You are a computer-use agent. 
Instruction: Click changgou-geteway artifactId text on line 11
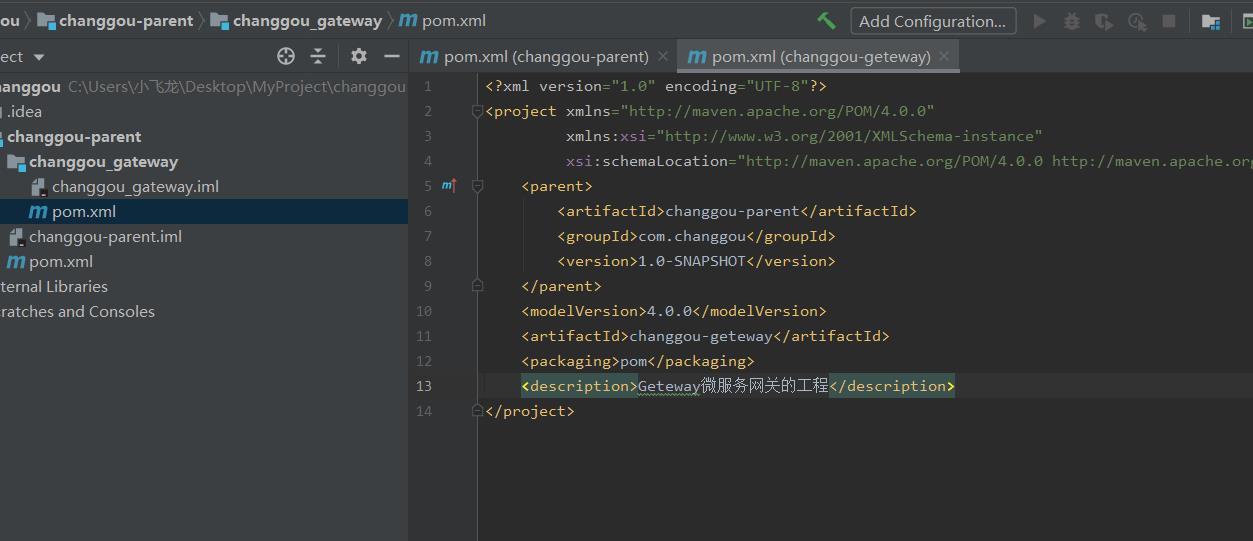[701, 336]
